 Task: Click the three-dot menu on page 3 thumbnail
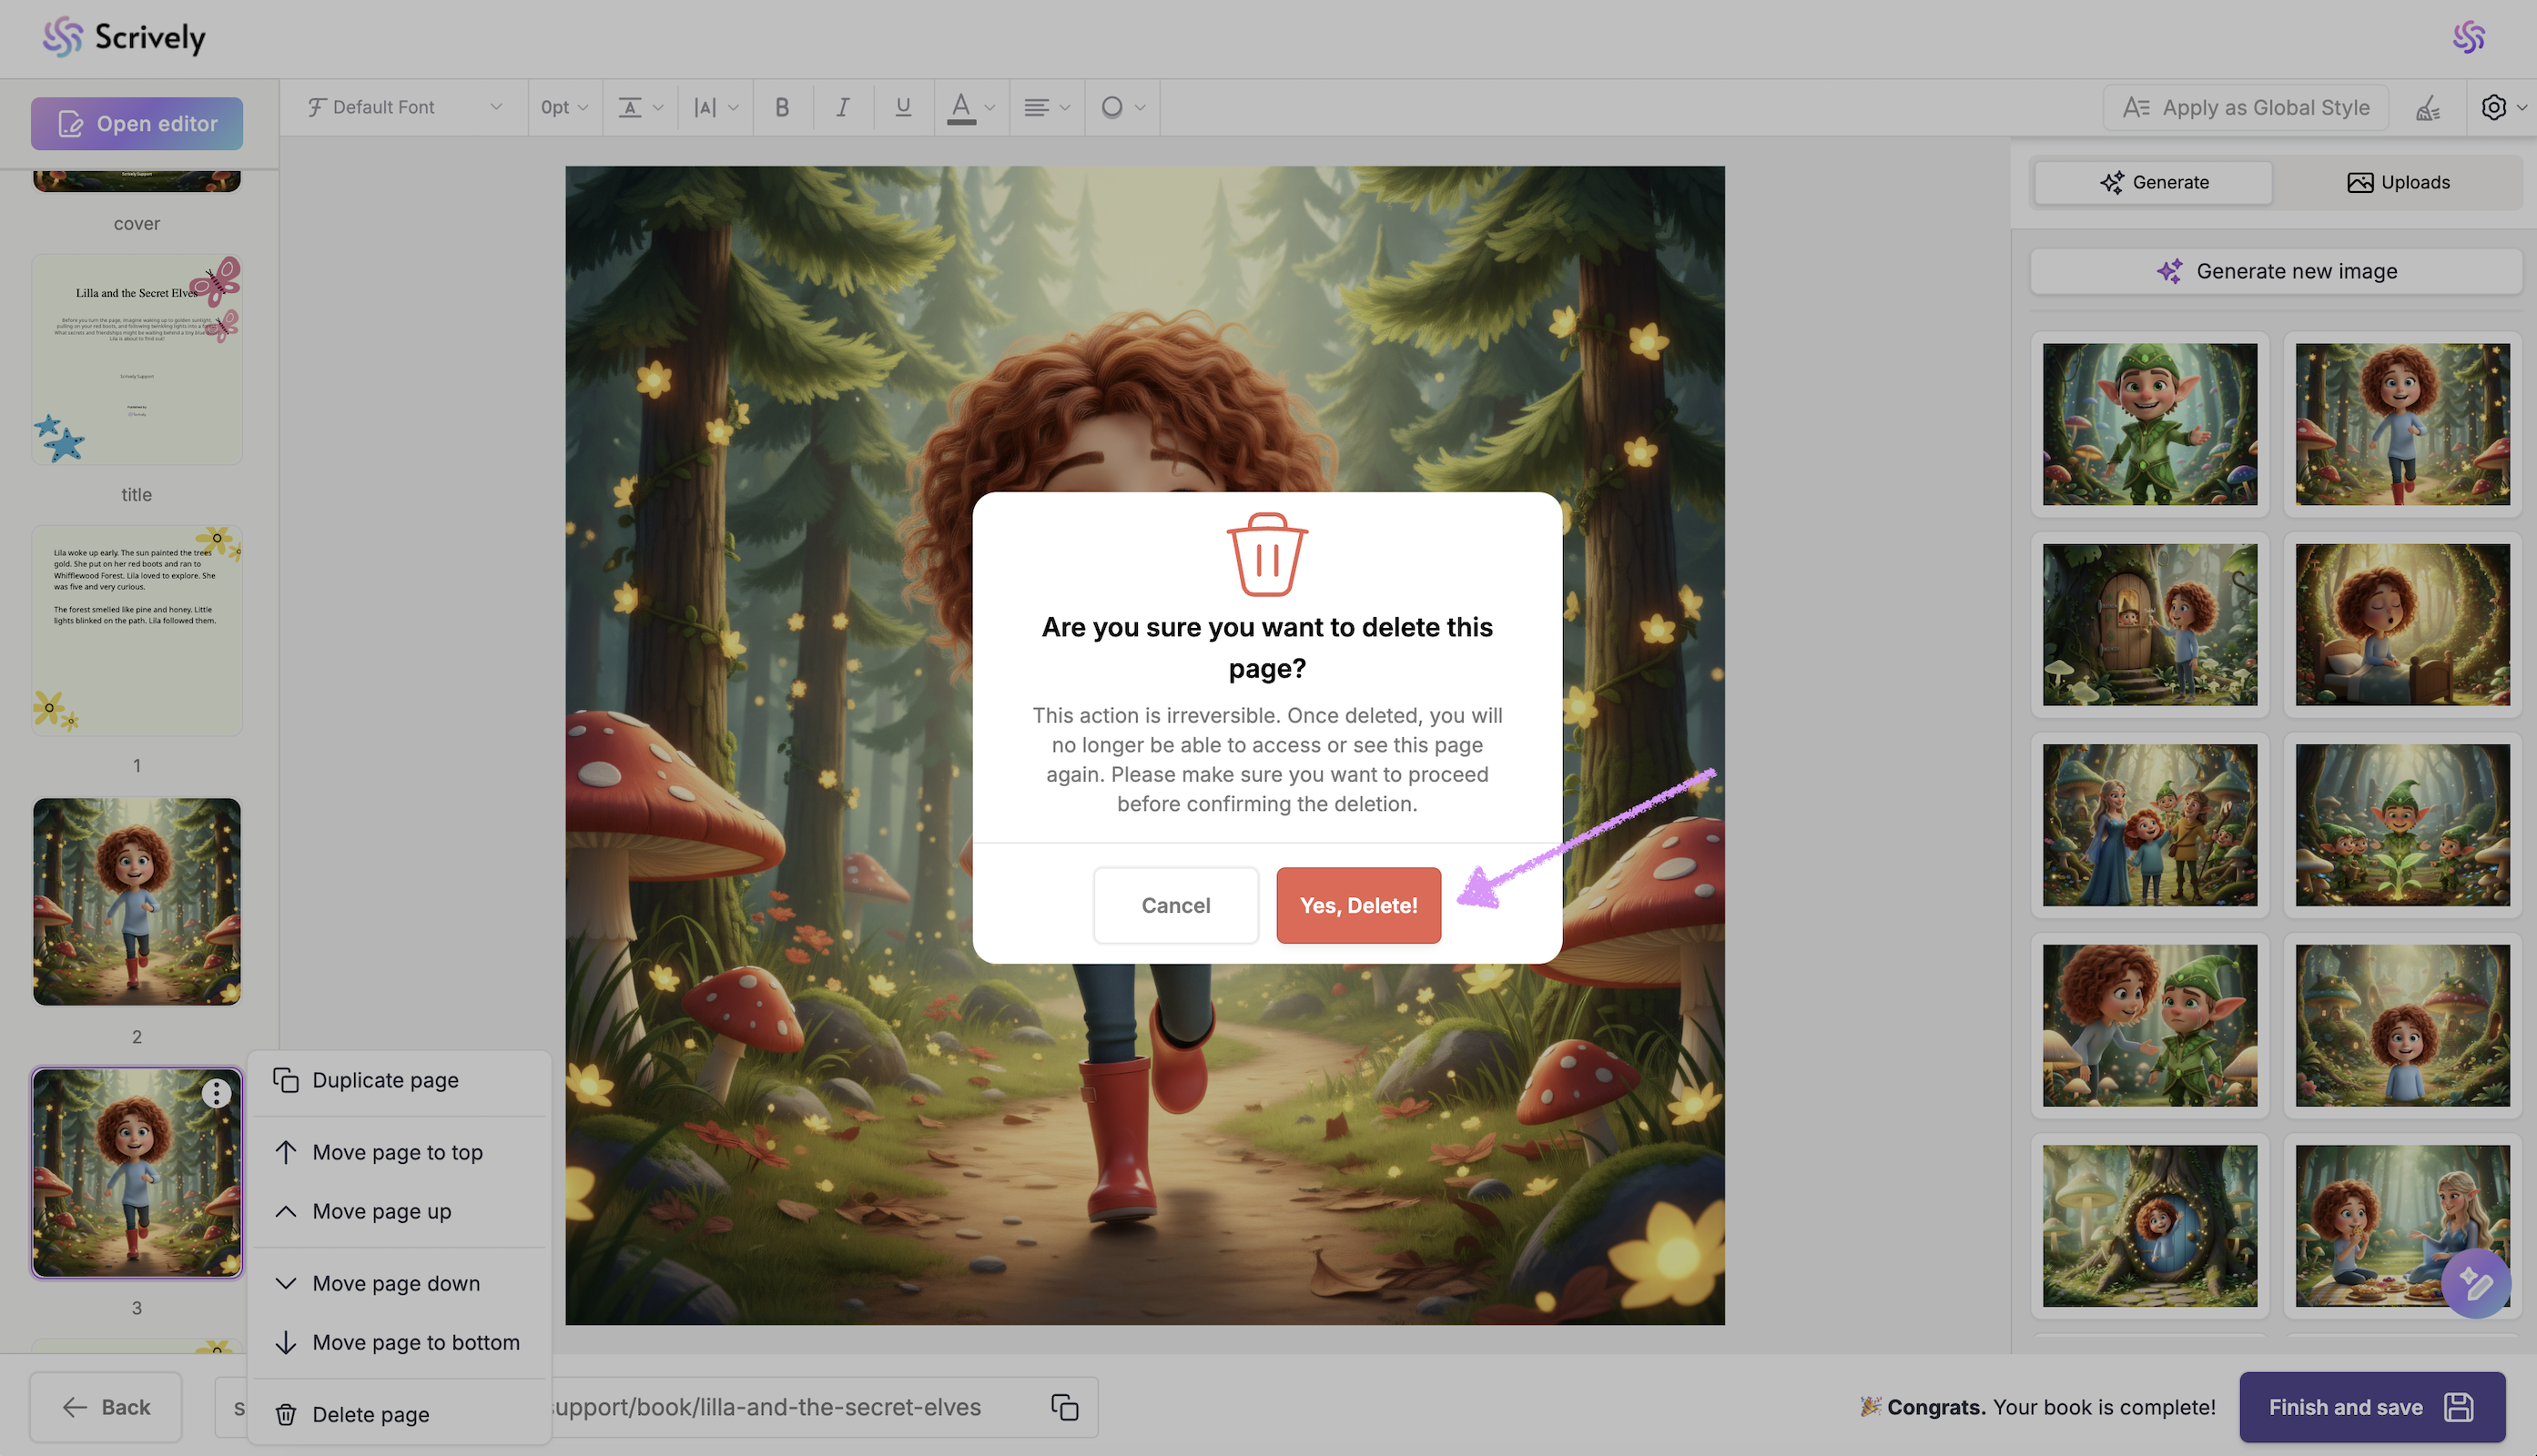[x=216, y=1094]
